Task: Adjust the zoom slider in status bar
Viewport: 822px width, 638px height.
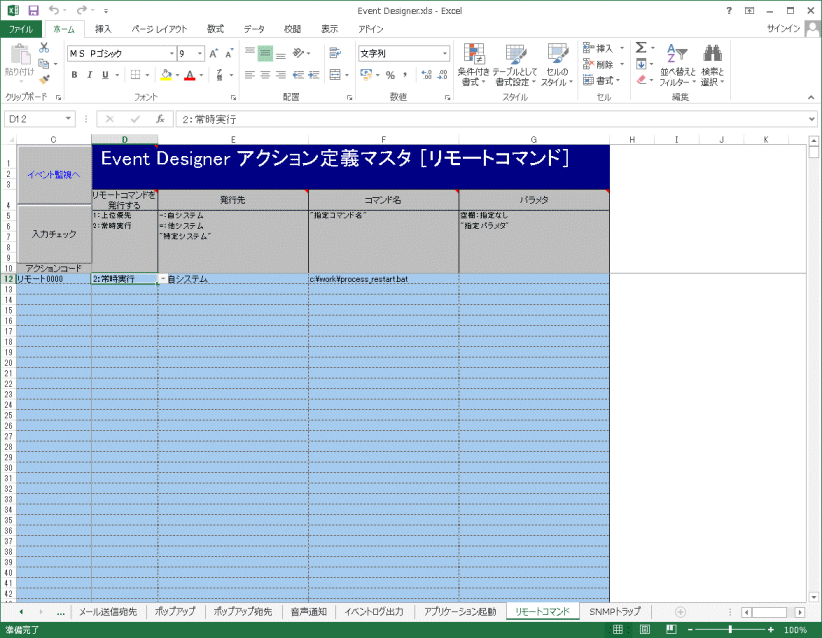Action: coord(730,629)
